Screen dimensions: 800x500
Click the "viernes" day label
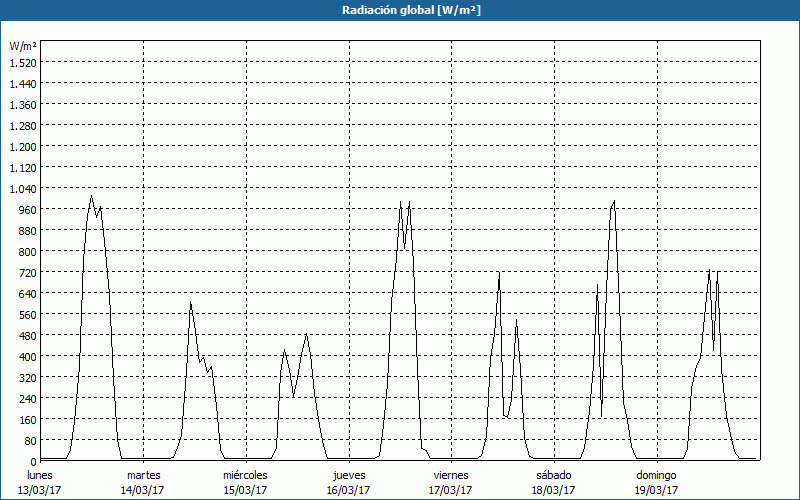451,475
